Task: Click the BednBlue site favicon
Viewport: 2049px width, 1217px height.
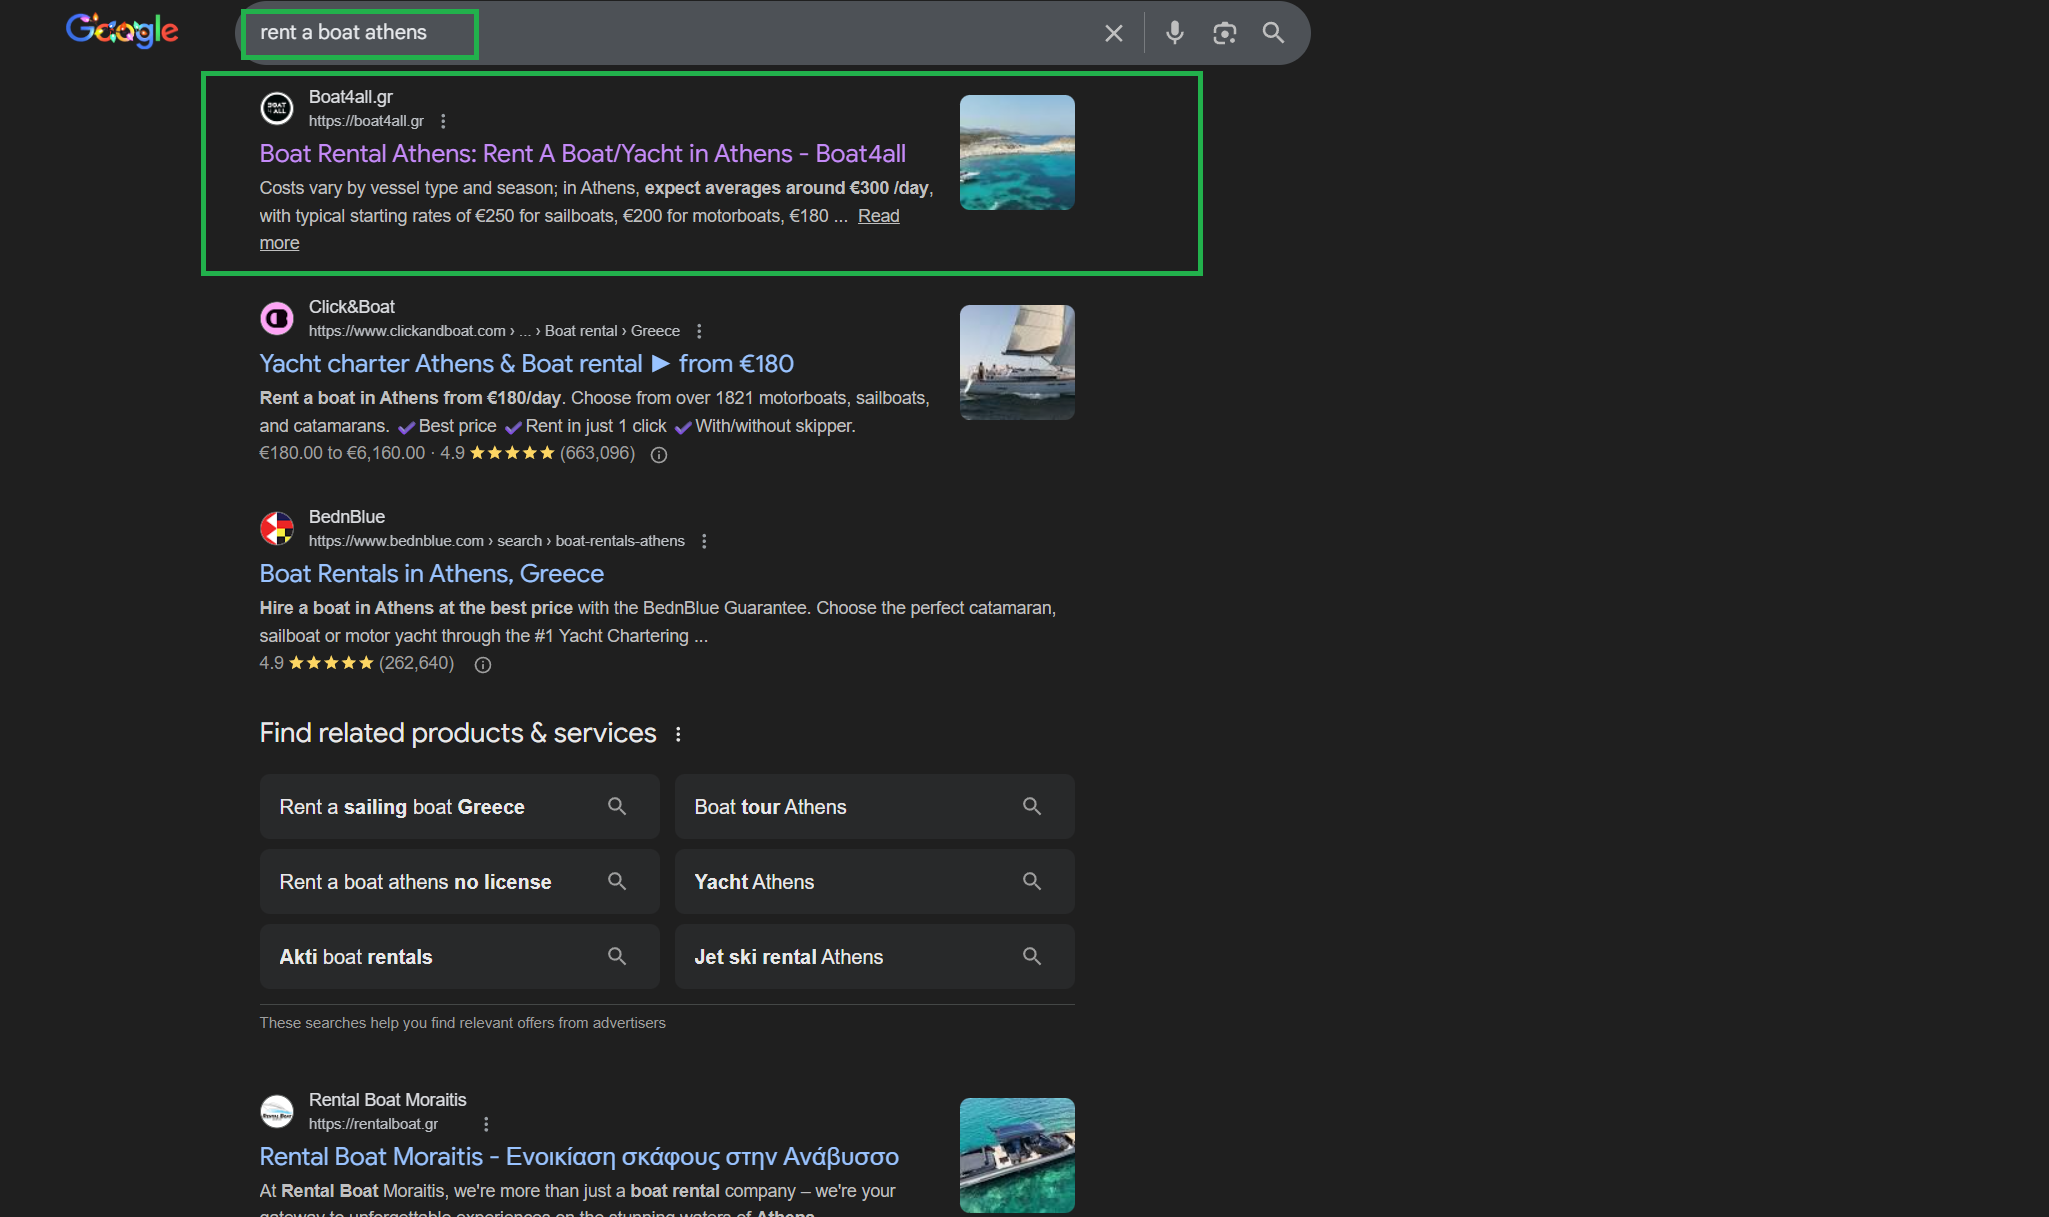Action: pyautogui.click(x=277, y=528)
